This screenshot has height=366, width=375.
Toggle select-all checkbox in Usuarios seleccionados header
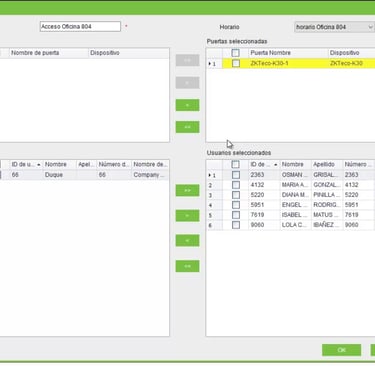pyautogui.click(x=235, y=164)
